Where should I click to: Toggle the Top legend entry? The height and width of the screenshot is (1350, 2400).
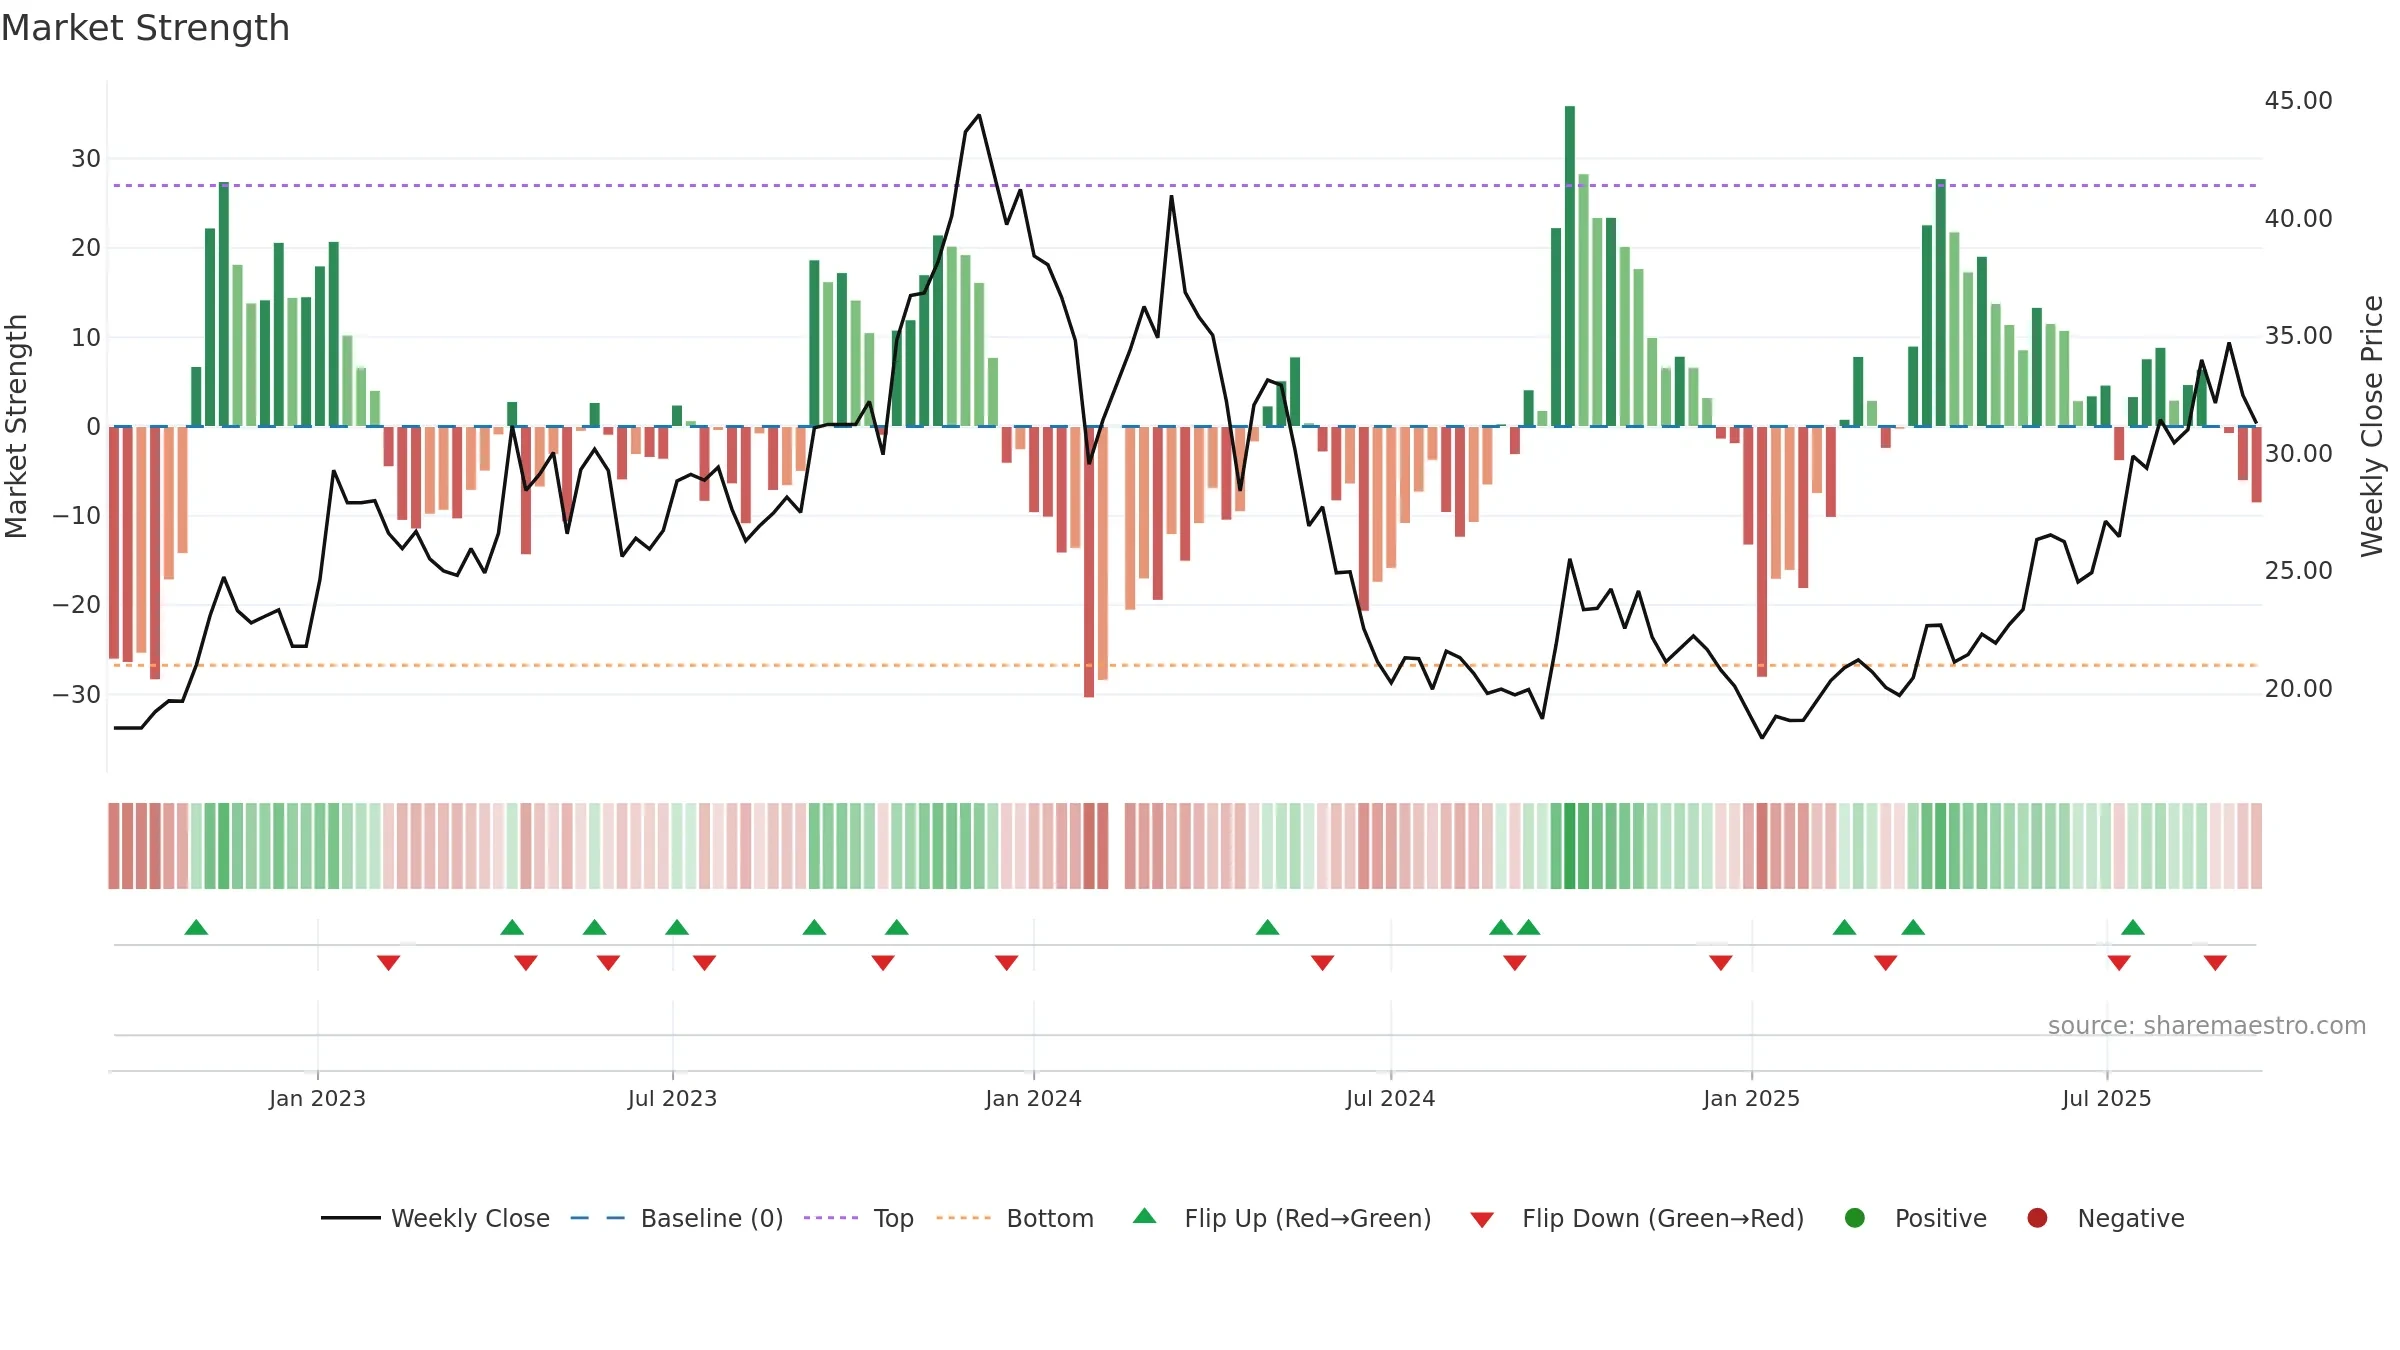859,1218
